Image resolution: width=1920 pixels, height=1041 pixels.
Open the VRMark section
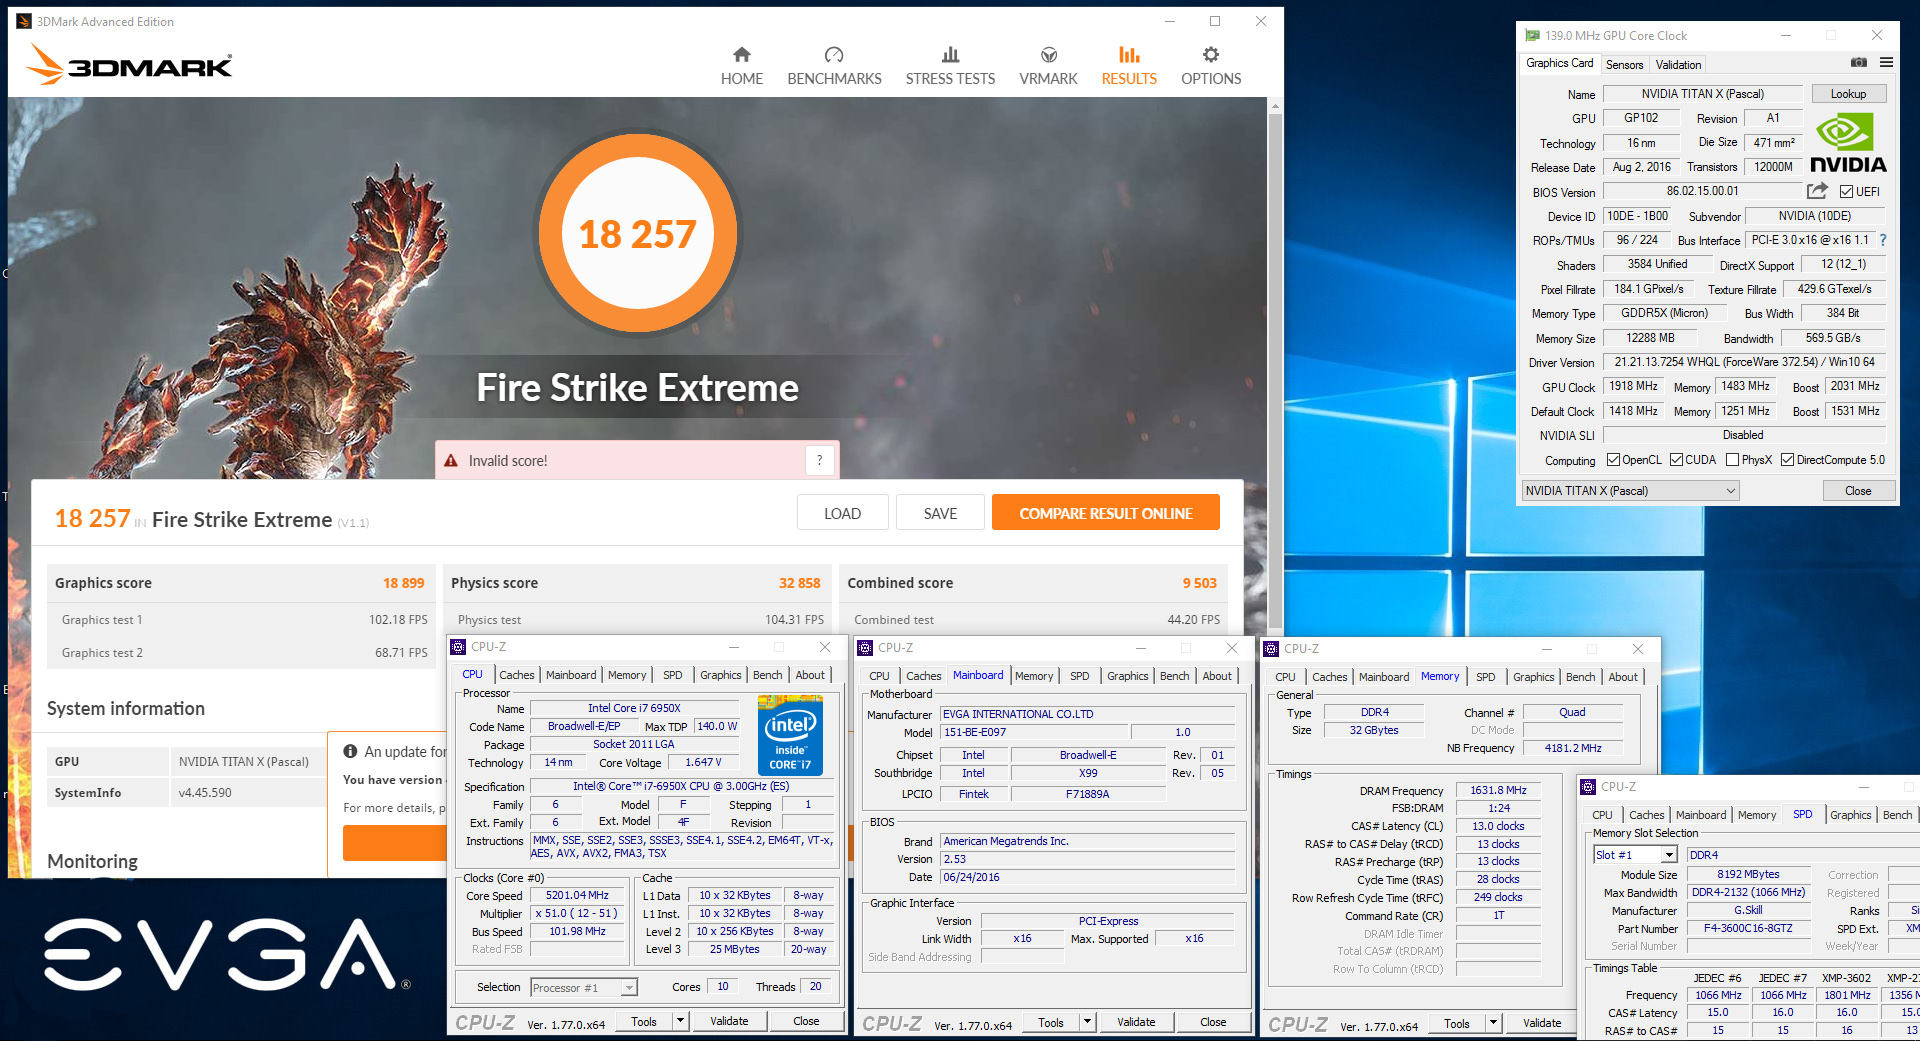point(1048,66)
